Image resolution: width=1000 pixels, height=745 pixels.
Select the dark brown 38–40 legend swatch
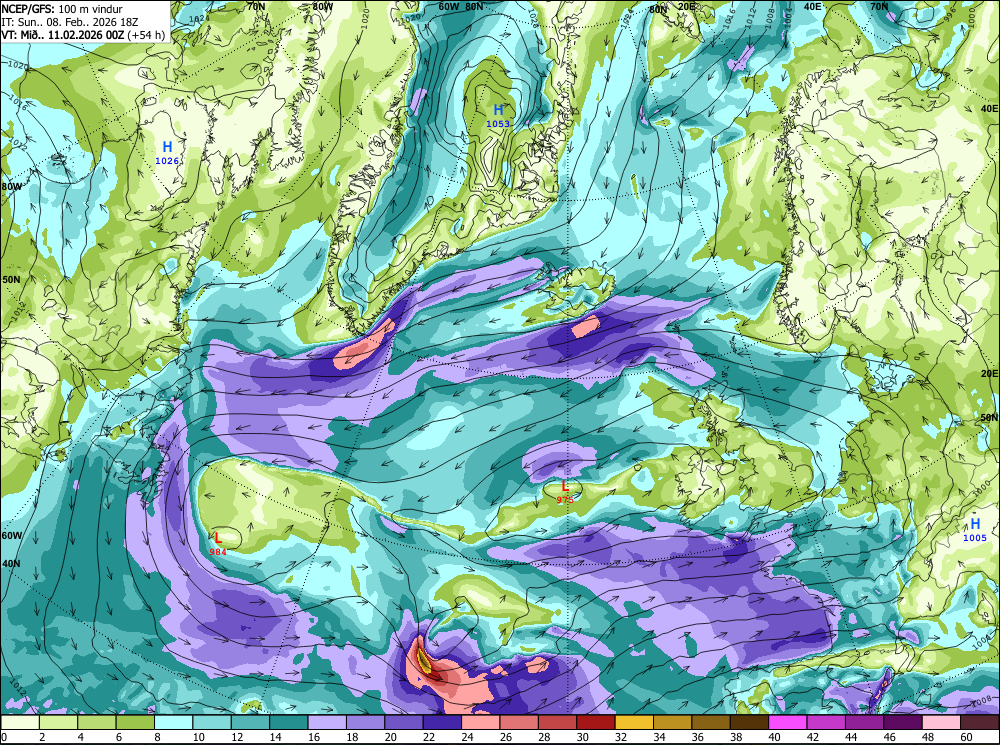pos(749,722)
